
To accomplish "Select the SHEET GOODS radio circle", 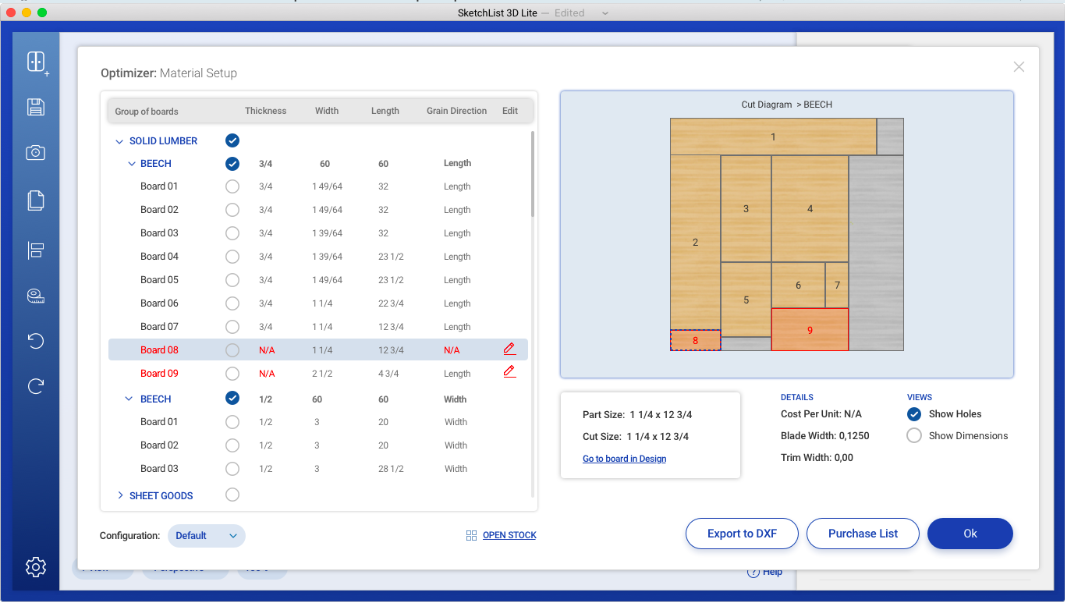I will click(232, 495).
